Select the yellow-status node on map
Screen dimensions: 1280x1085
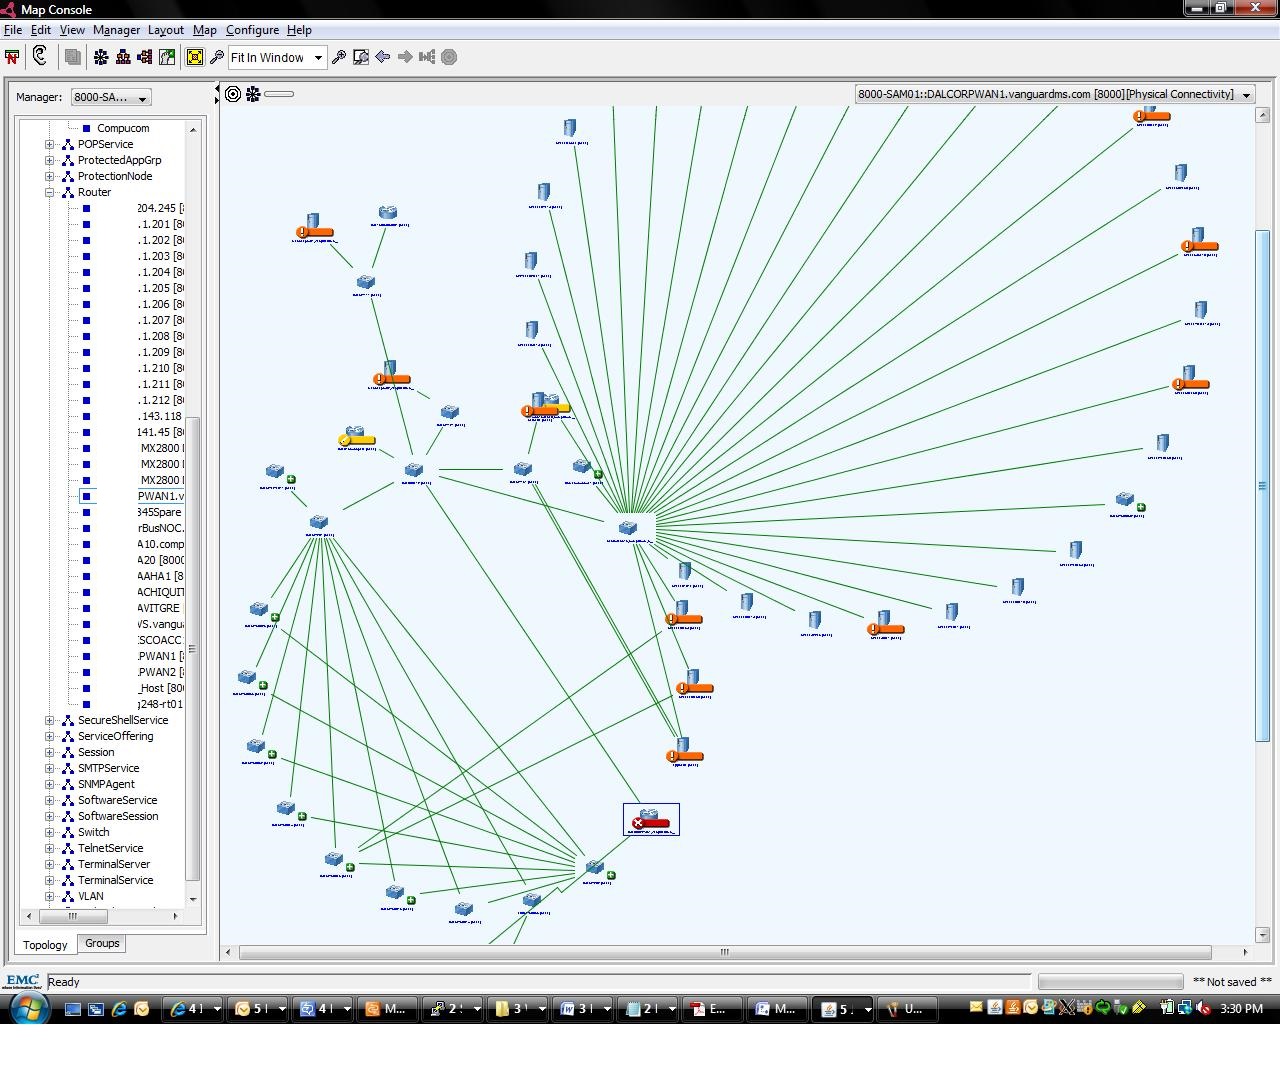(355, 437)
